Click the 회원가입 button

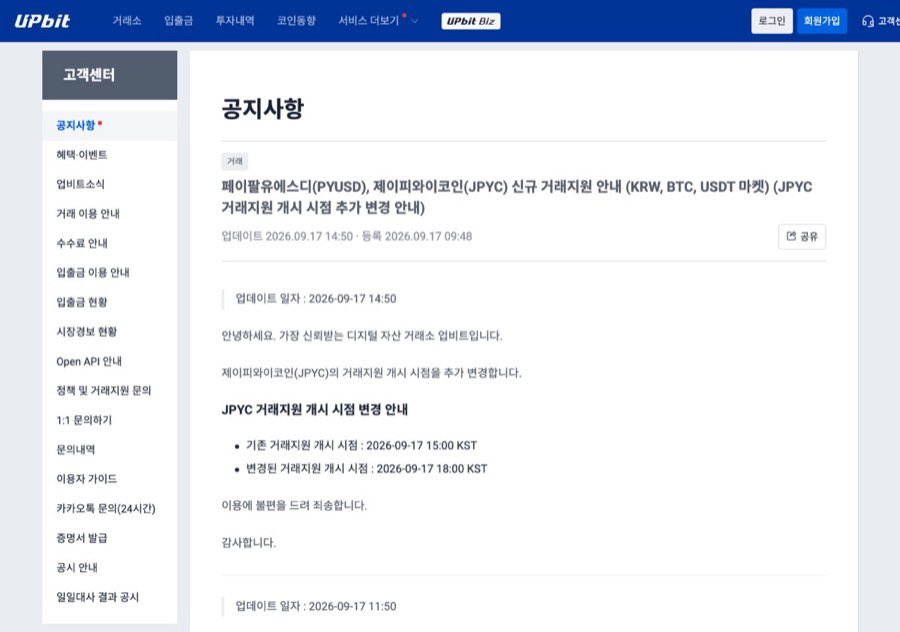coord(822,21)
